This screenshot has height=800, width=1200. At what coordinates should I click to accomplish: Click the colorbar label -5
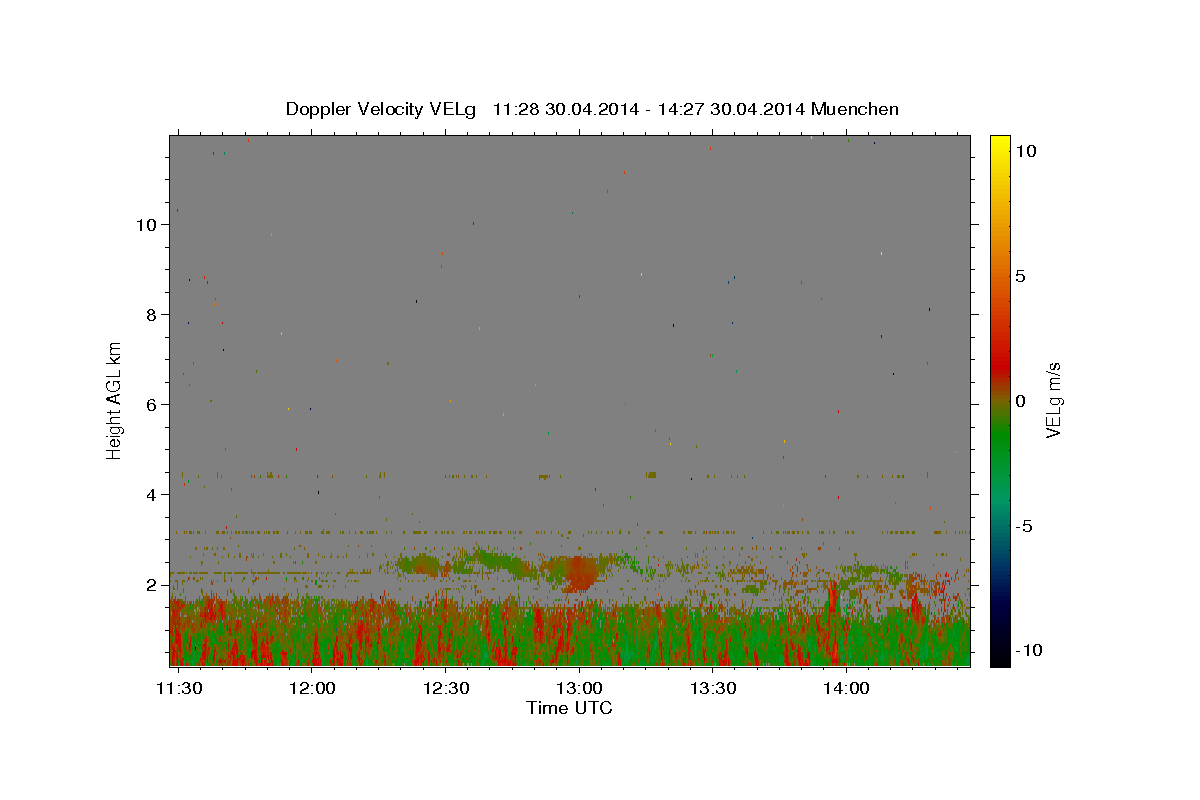(1023, 526)
